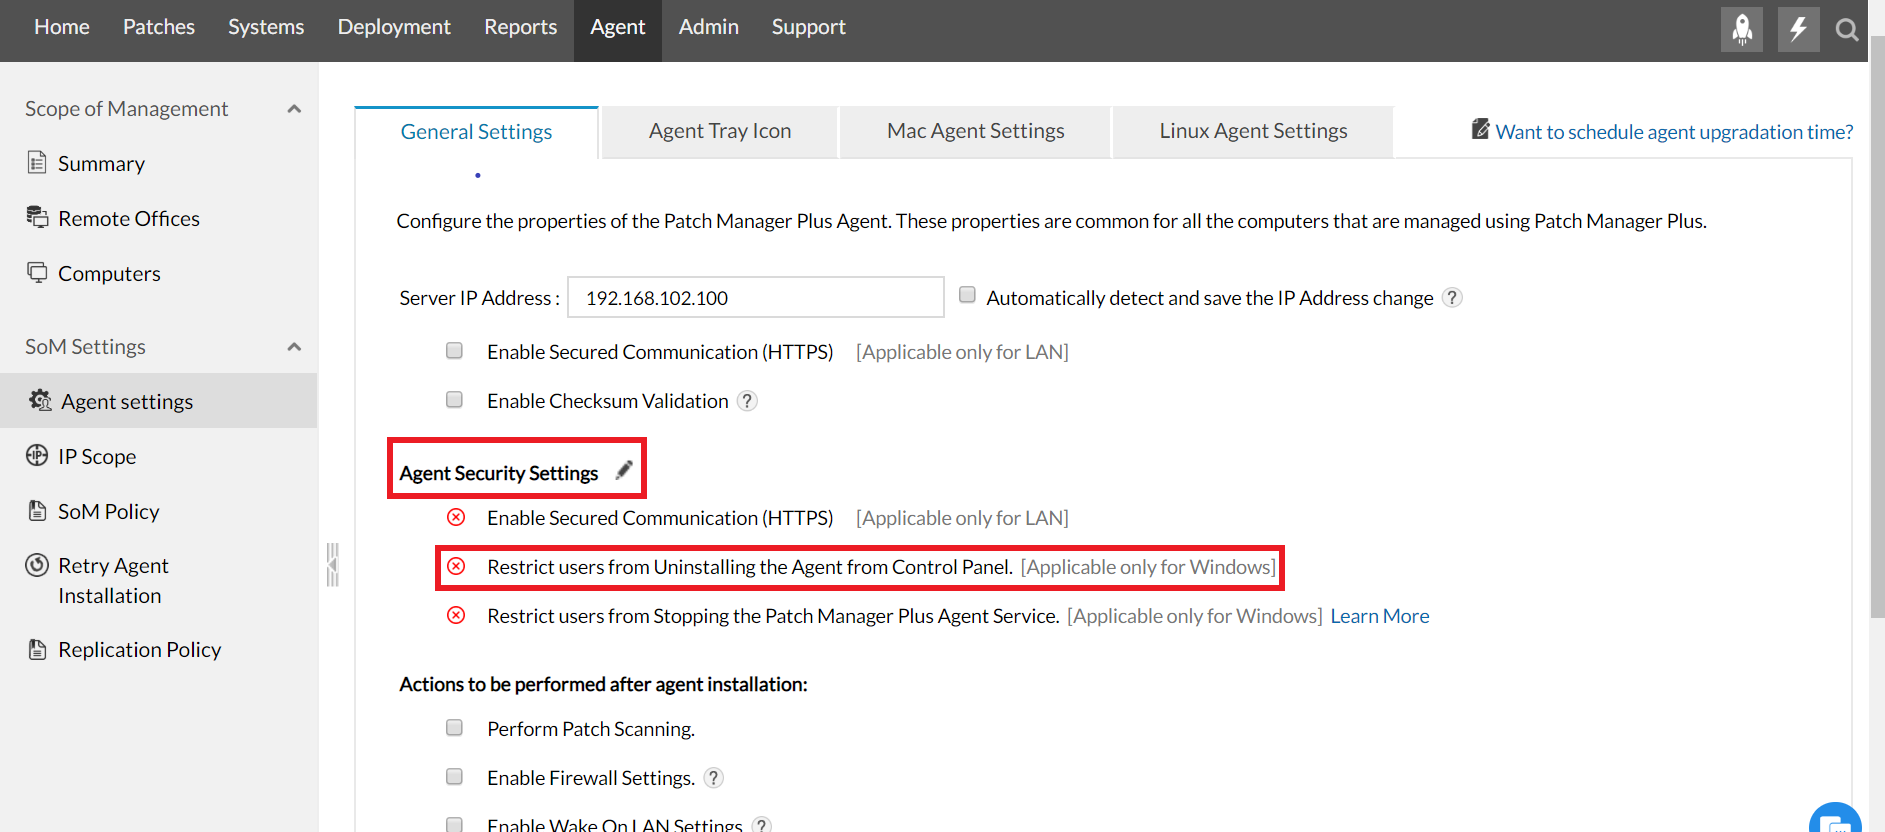The width and height of the screenshot is (1885, 832).
Task: Switch to the Mac Agent Settings tab
Action: pos(975,131)
